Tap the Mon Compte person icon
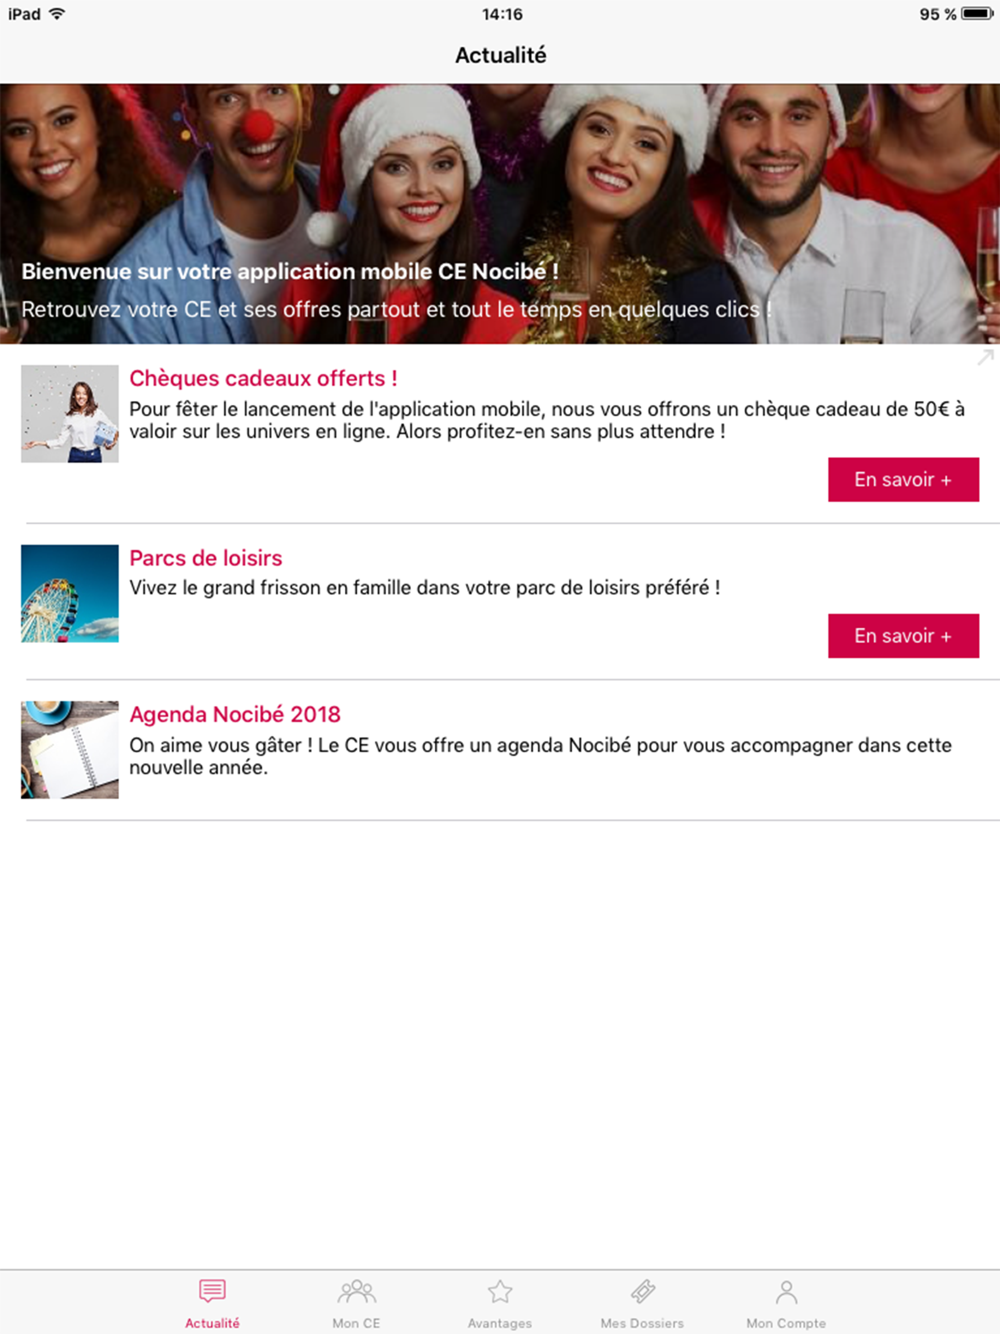This screenshot has height=1334, width=1000. pyautogui.click(x=787, y=1291)
